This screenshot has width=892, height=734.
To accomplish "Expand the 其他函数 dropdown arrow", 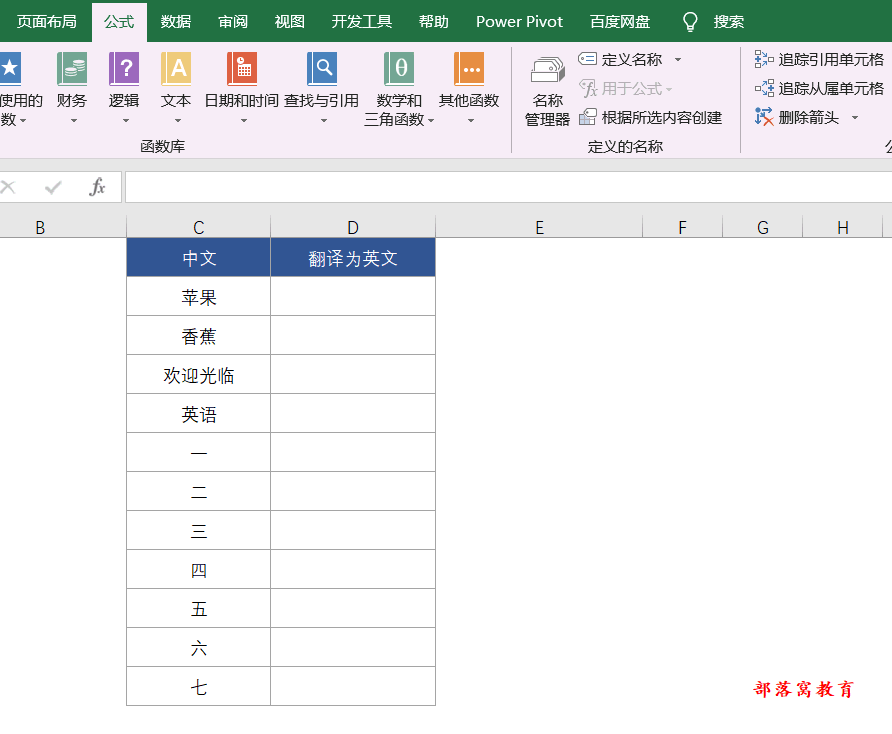I will 470,120.
